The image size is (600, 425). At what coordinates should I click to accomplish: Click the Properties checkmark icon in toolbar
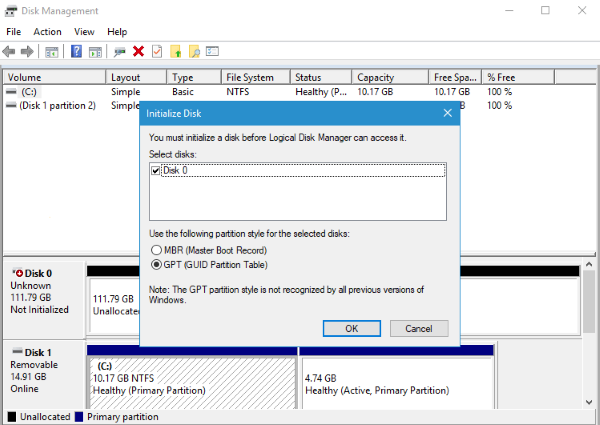click(x=157, y=51)
